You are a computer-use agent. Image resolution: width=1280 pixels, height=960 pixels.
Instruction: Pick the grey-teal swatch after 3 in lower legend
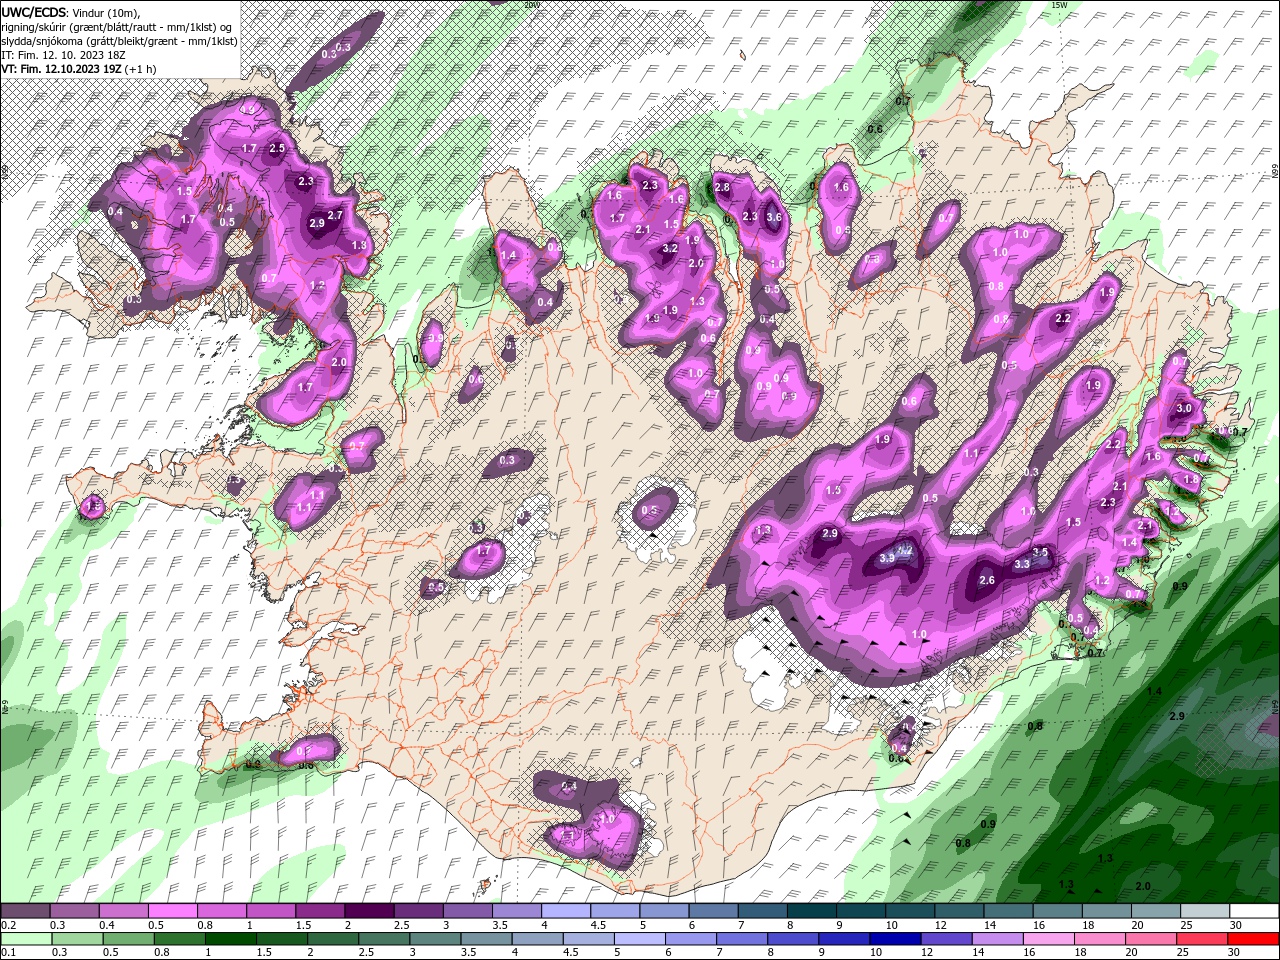tap(433, 939)
